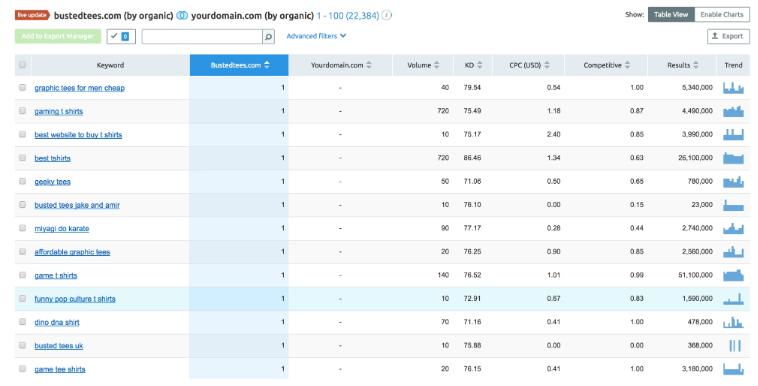
Task: Check the box for miyagi do karate
Action: pyautogui.click(x=22, y=228)
